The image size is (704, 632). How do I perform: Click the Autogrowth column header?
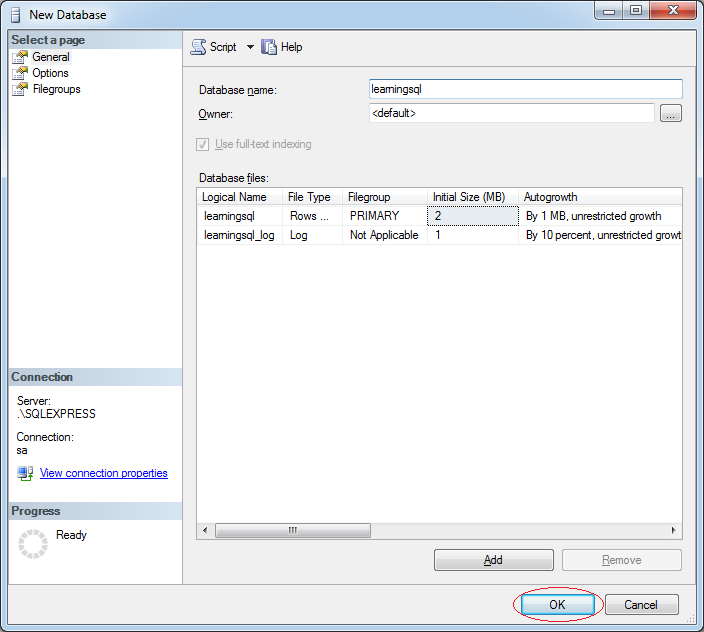pos(600,197)
